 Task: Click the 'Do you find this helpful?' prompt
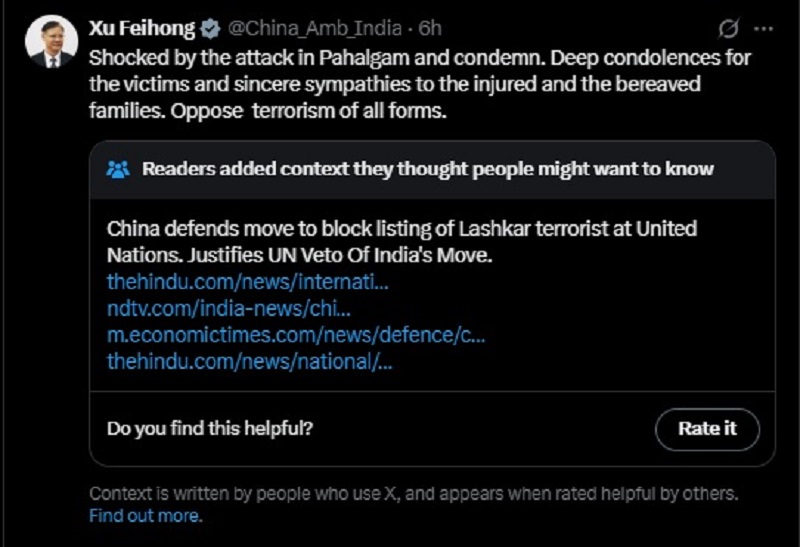pos(210,429)
